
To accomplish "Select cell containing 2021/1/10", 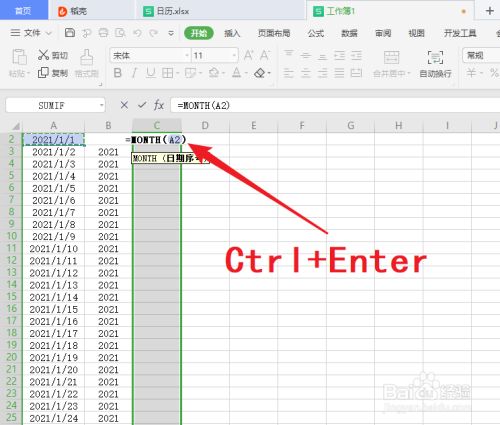I will coord(53,249).
